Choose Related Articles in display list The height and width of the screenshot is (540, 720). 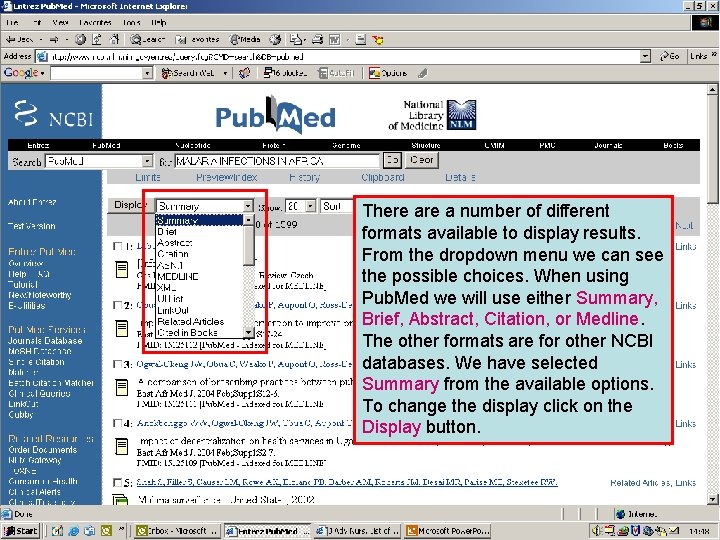[191, 321]
